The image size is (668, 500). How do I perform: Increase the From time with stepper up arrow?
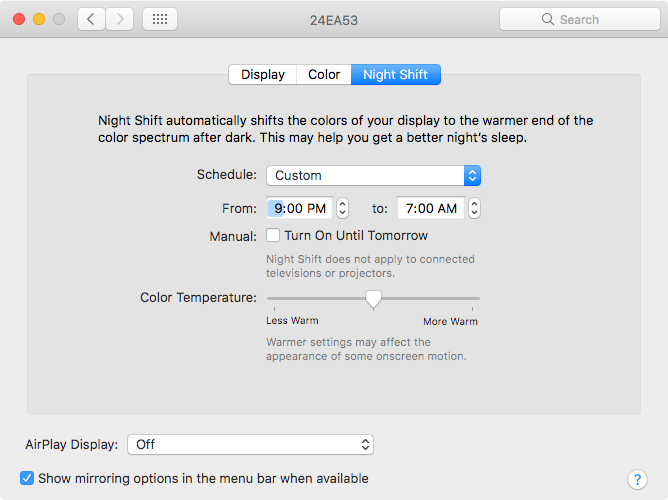[342, 203]
